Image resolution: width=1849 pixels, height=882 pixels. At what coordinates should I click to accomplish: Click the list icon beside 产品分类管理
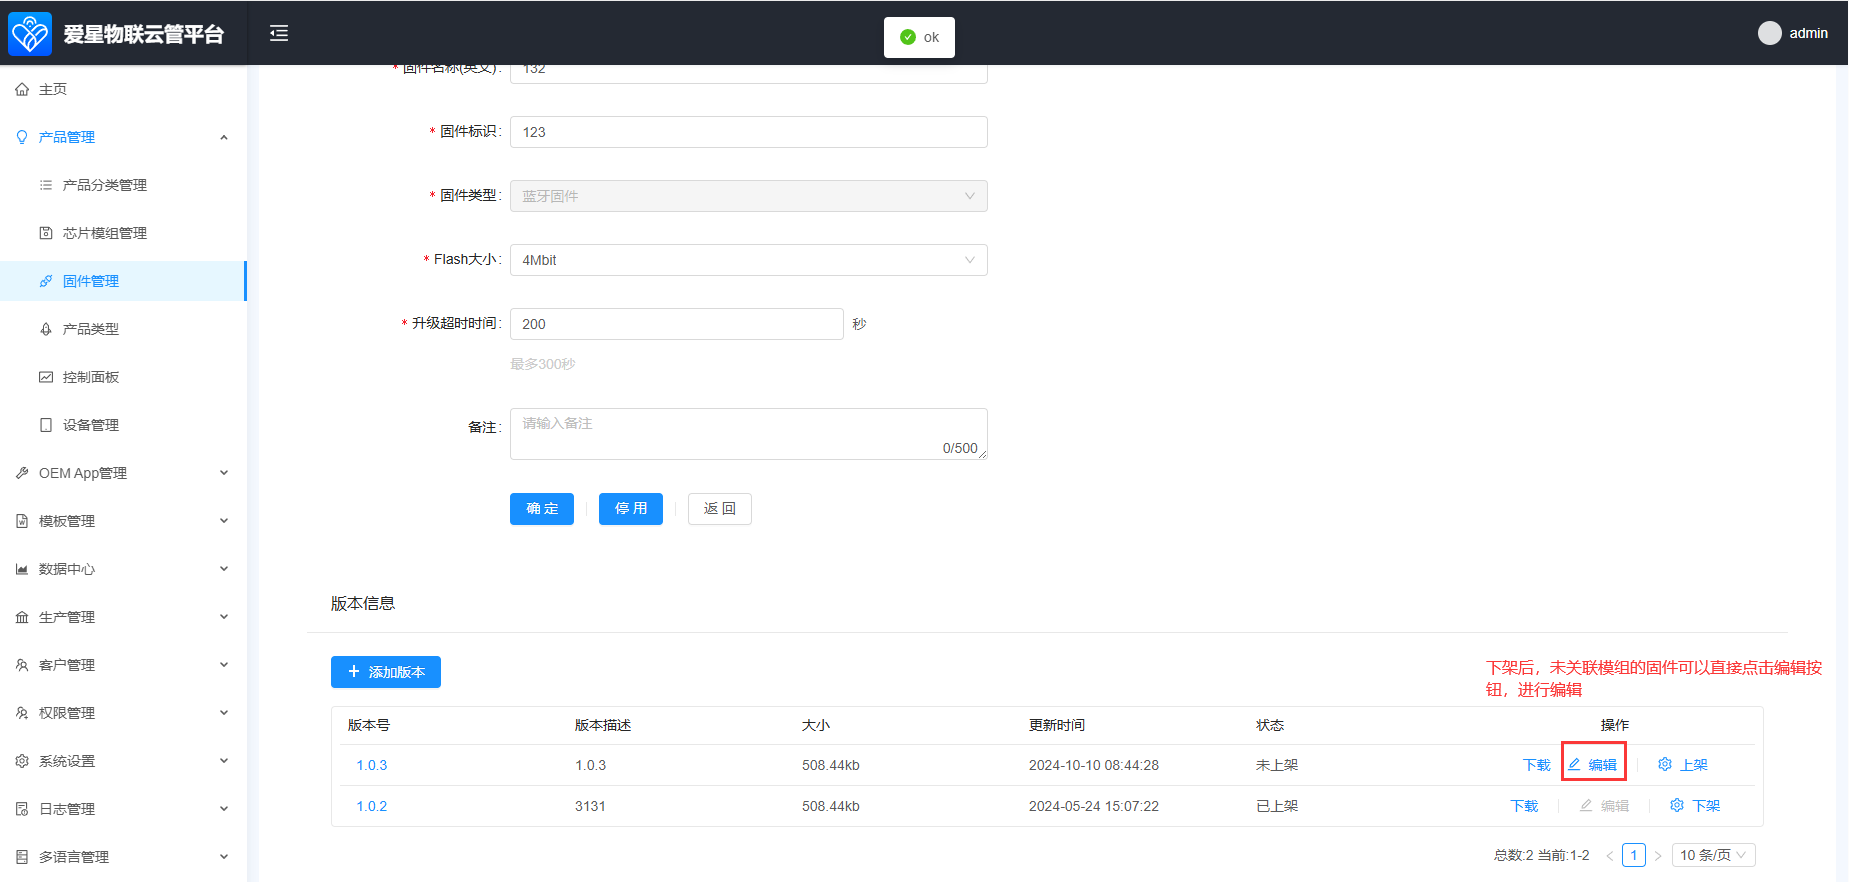tap(46, 185)
